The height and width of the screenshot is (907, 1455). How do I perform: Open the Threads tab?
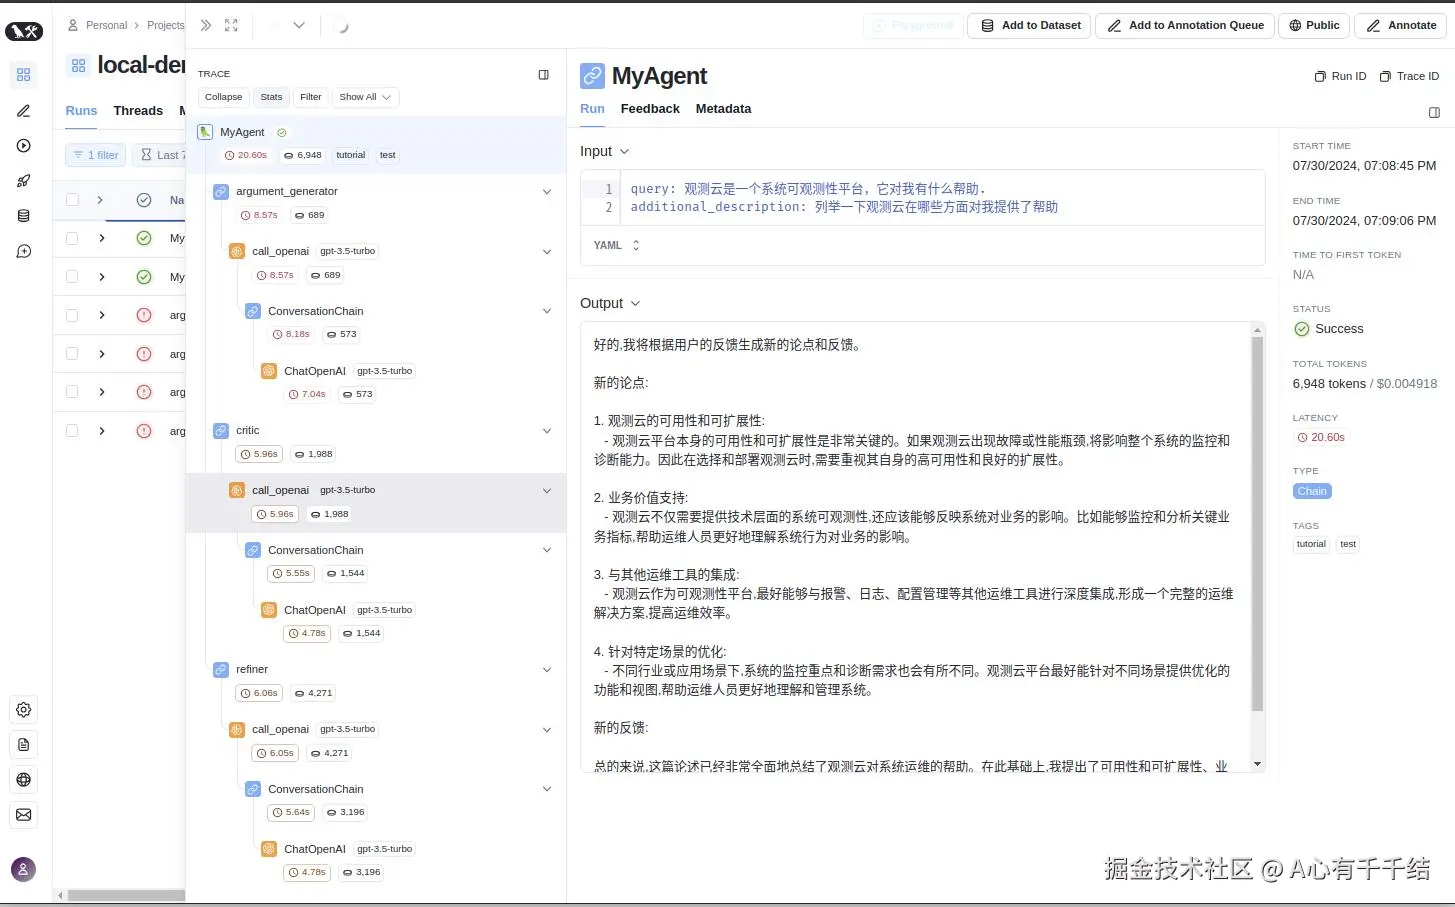click(137, 110)
